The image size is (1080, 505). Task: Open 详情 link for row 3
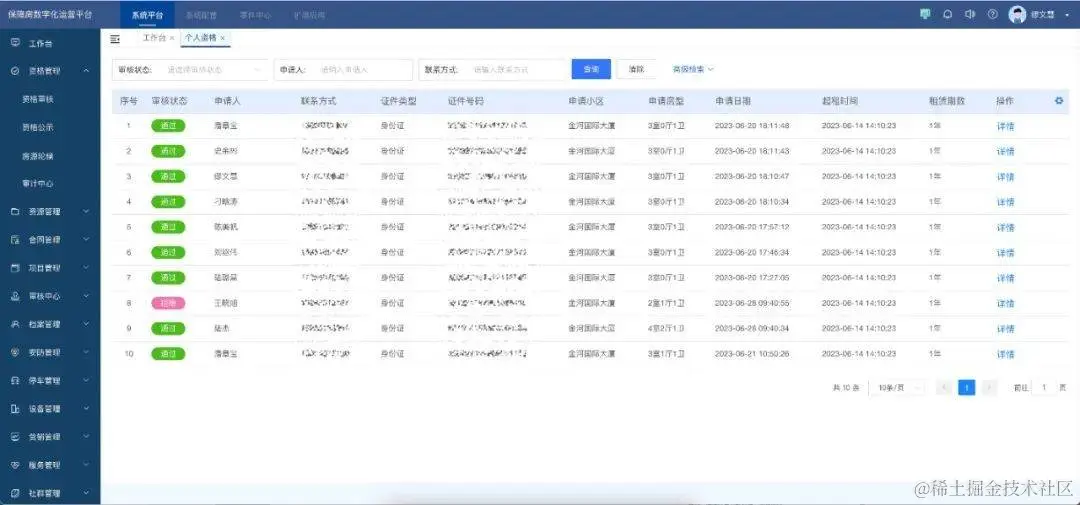tap(1006, 177)
